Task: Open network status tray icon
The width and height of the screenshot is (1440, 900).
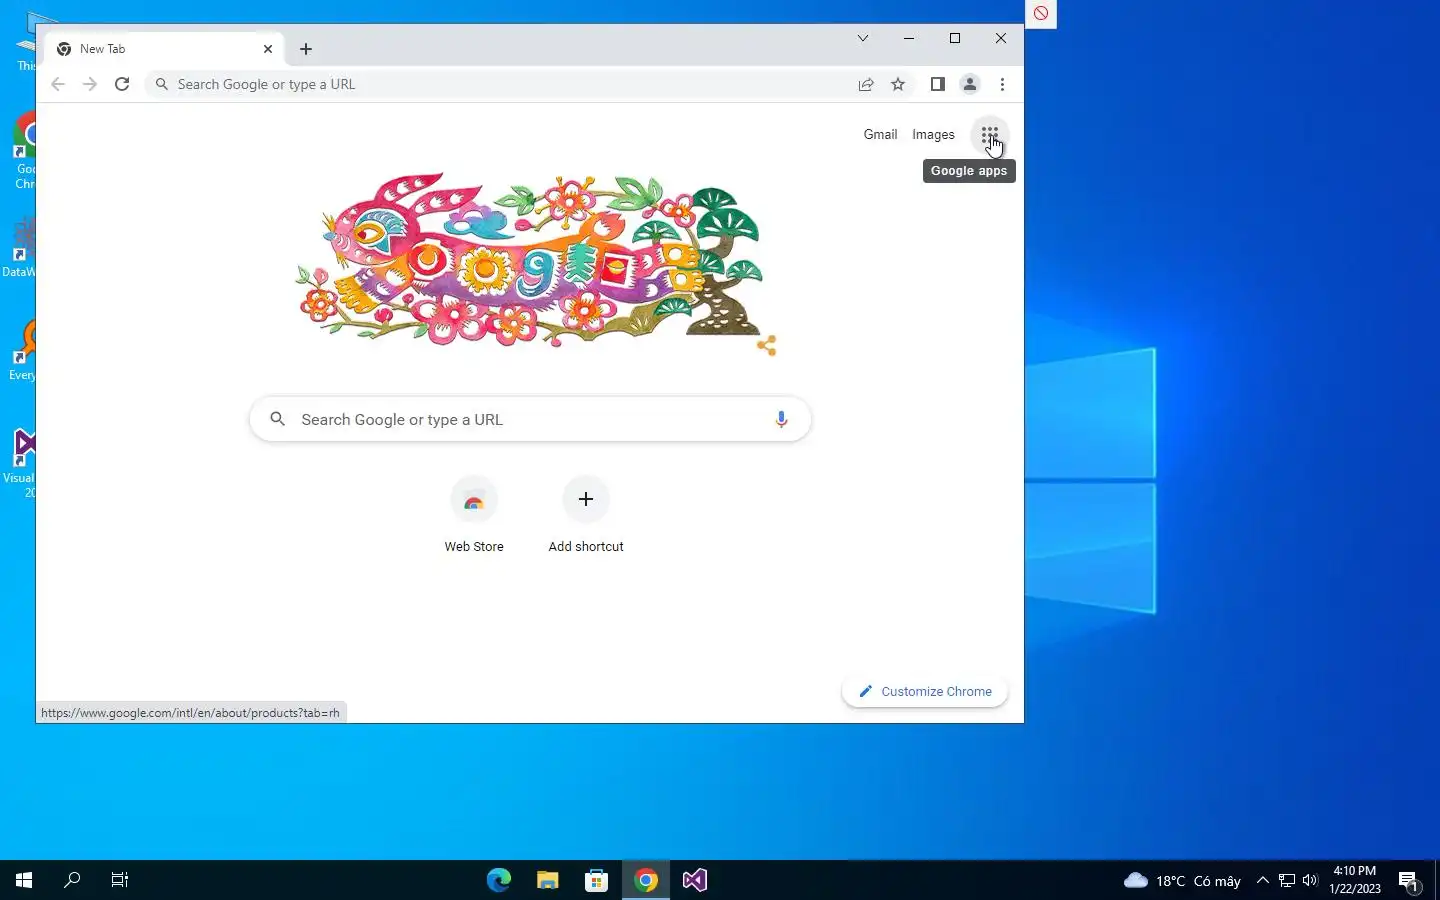Action: pos(1287,880)
